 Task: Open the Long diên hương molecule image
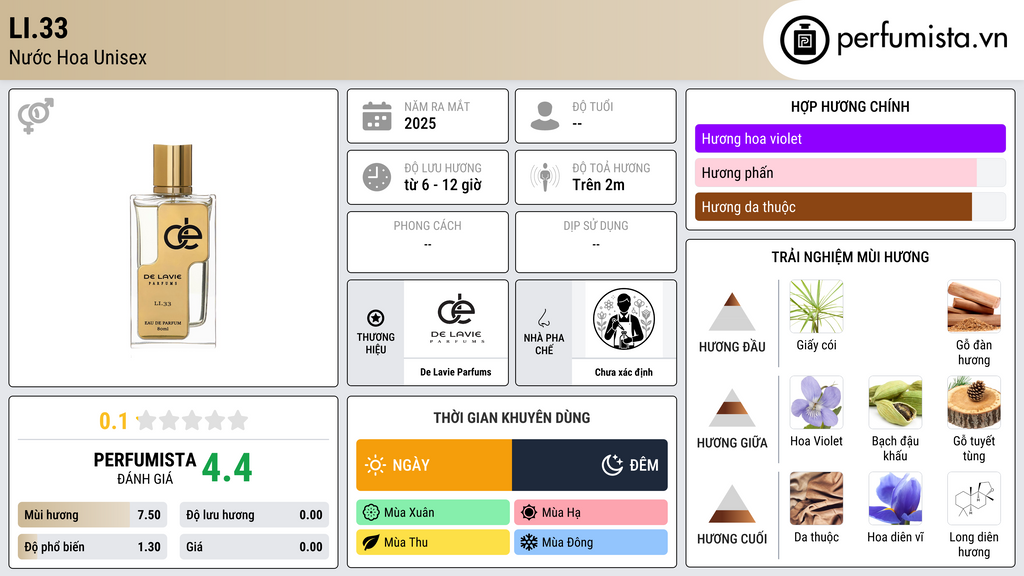[974, 498]
